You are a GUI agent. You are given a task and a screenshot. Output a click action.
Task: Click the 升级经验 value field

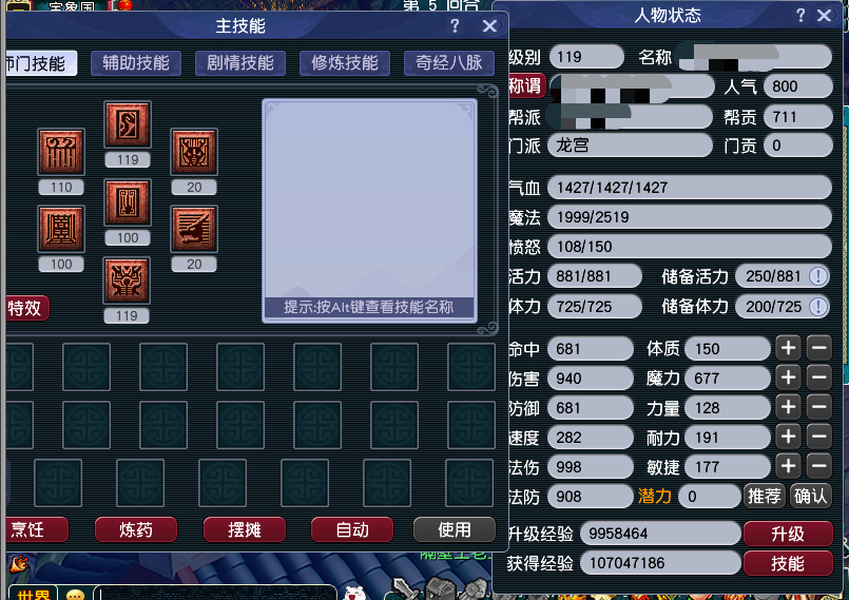click(x=660, y=534)
